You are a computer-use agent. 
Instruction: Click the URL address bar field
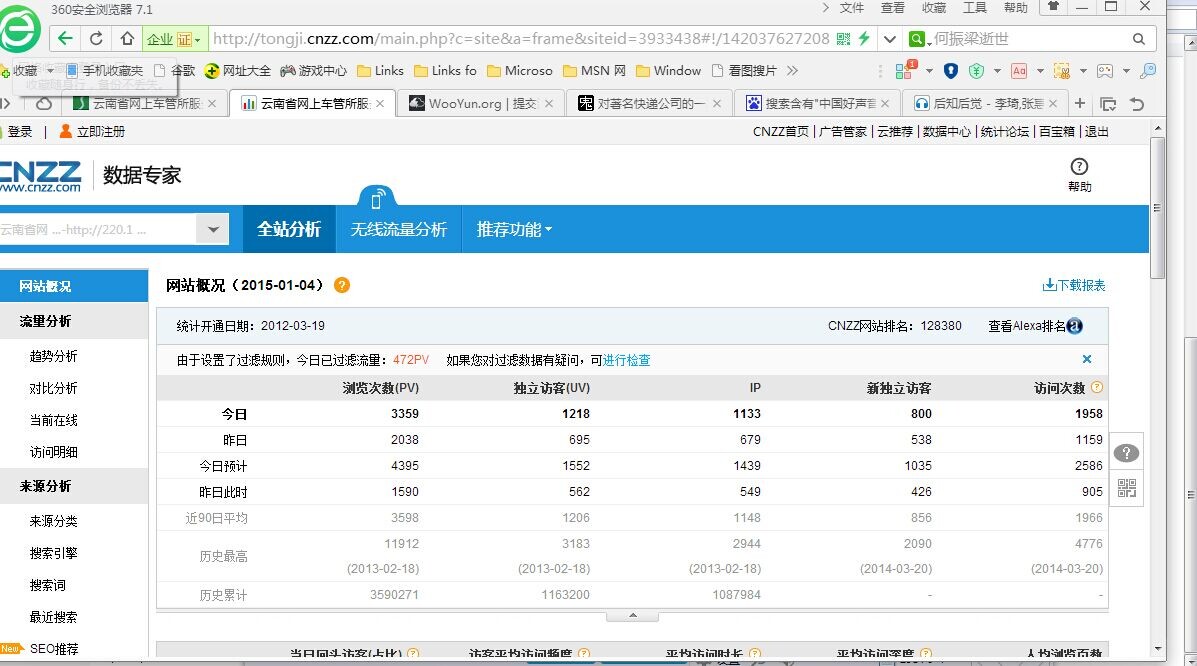click(x=521, y=38)
